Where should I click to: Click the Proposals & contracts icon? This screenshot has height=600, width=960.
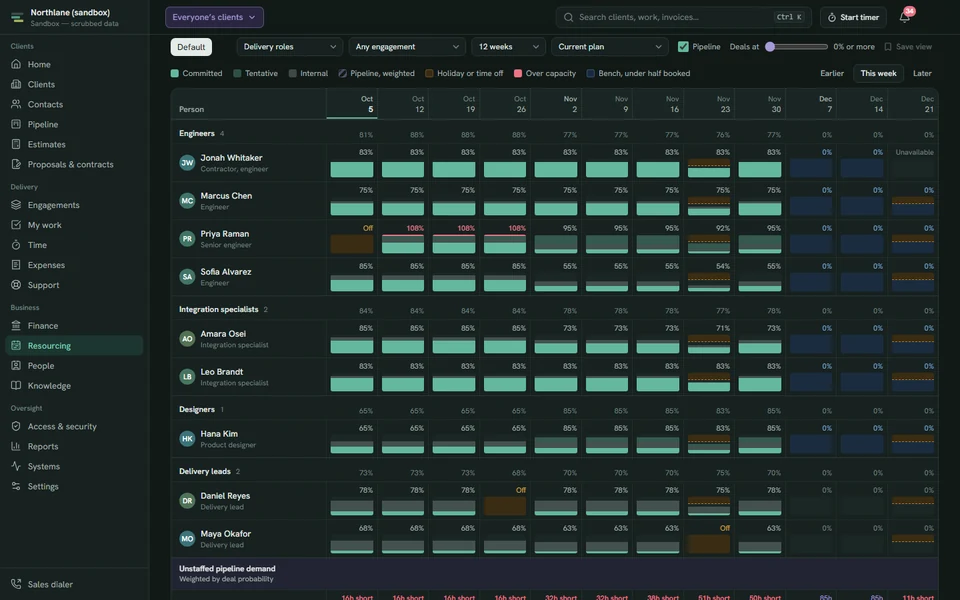point(16,164)
